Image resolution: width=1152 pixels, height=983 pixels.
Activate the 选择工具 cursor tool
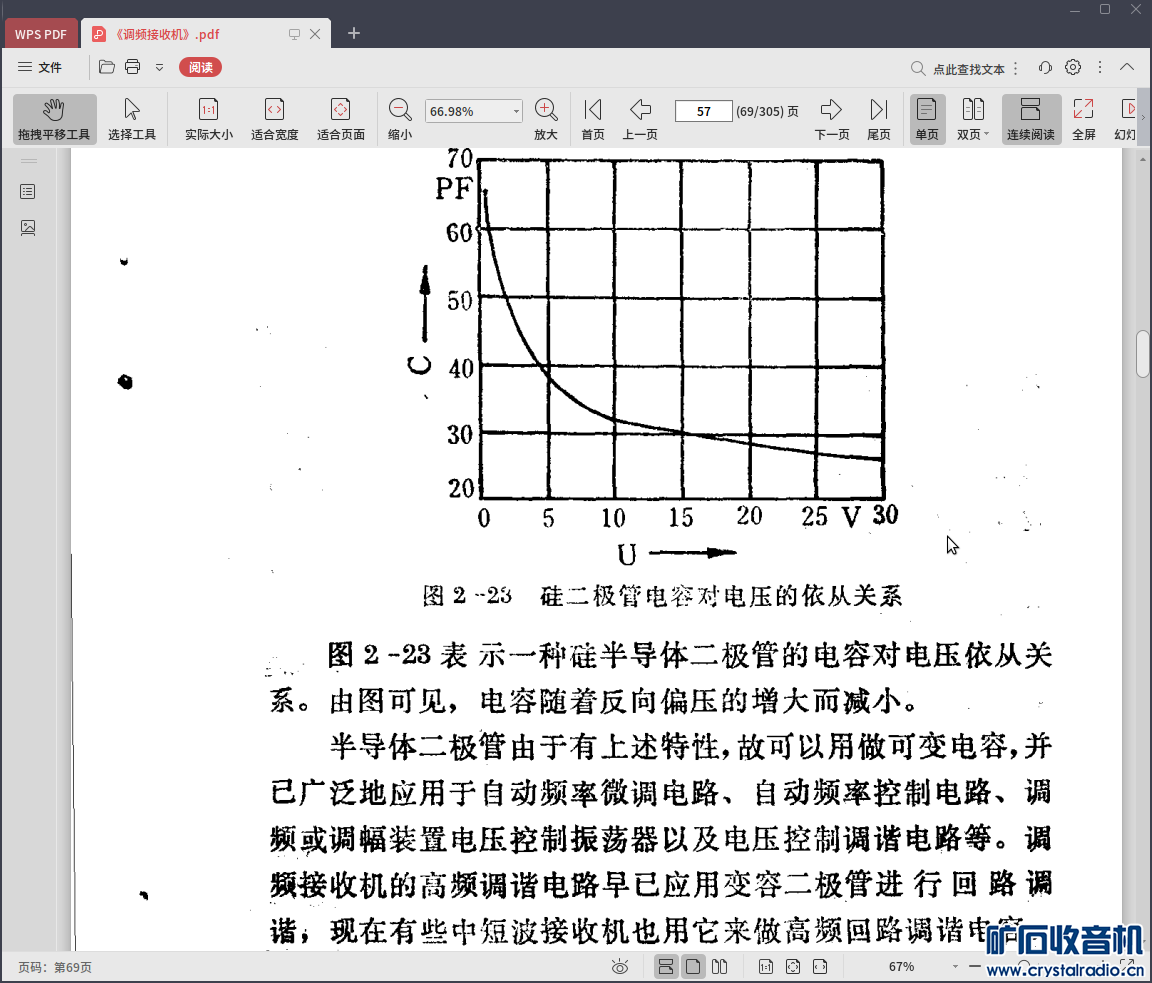132,119
